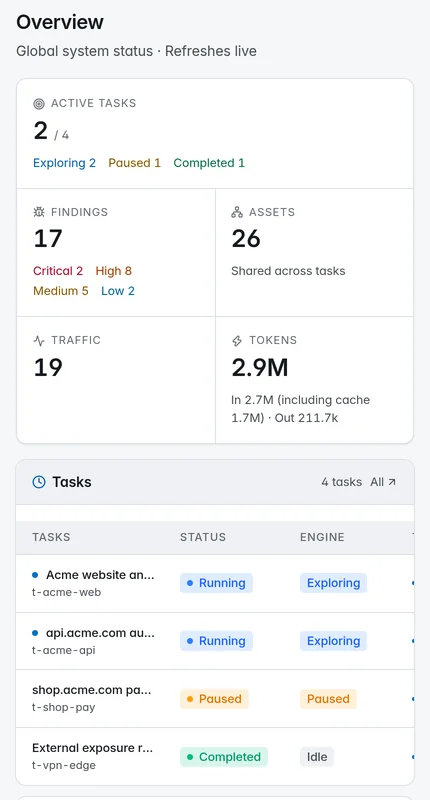The height and width of the screenshot is (800, 430).
Task: Click the Paused engine badge for t-shop-pay
Action: coord(328,699)
